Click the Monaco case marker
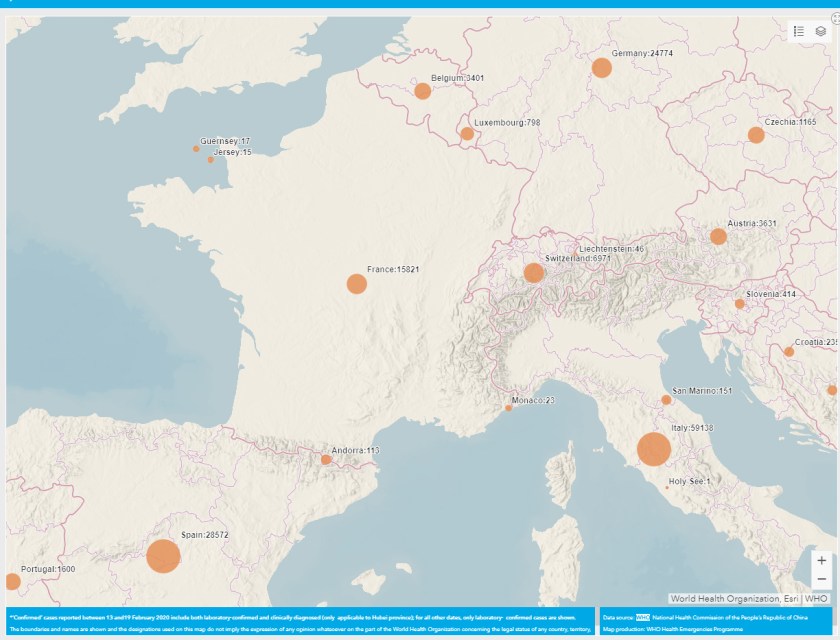Image resolution: width=840 pixels, height=640 pixels. pyautogui.click(x=508, y=408)
